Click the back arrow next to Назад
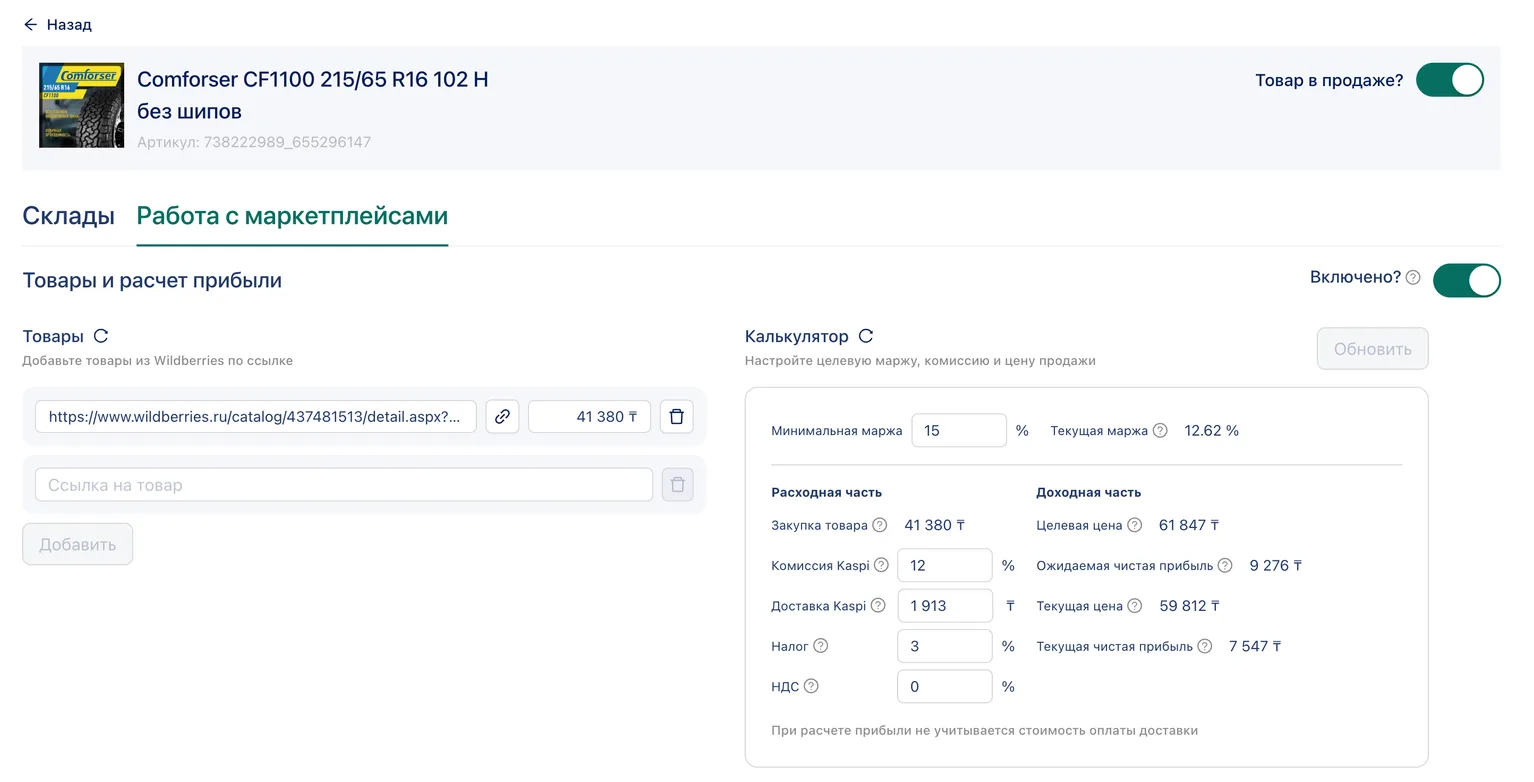Image resolution: width=1534 pixels, height=782 pixels. (x=30, y=24)
